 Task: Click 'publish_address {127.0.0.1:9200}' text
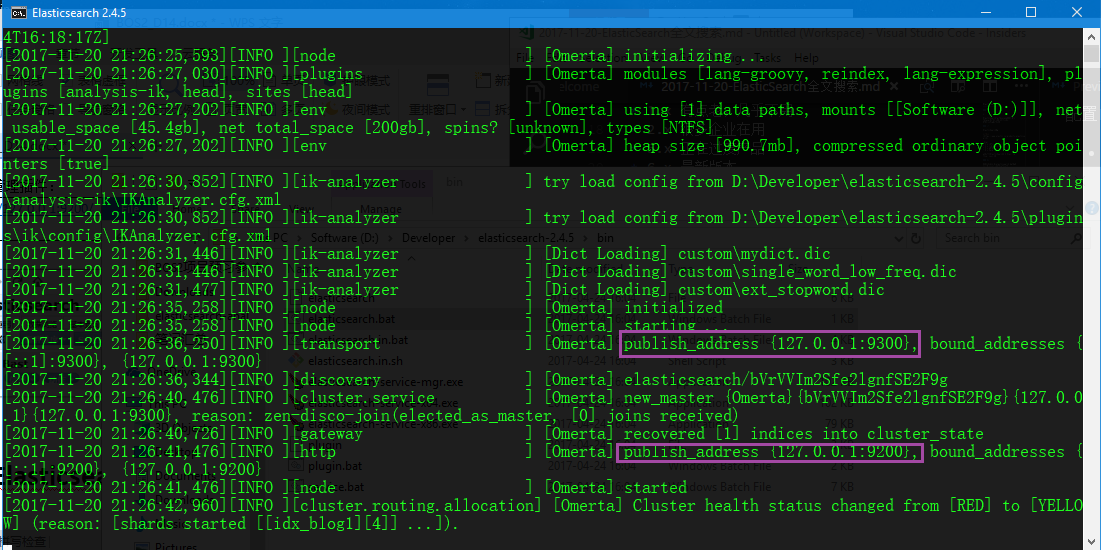pyautogui.click(x=770, y=452)
